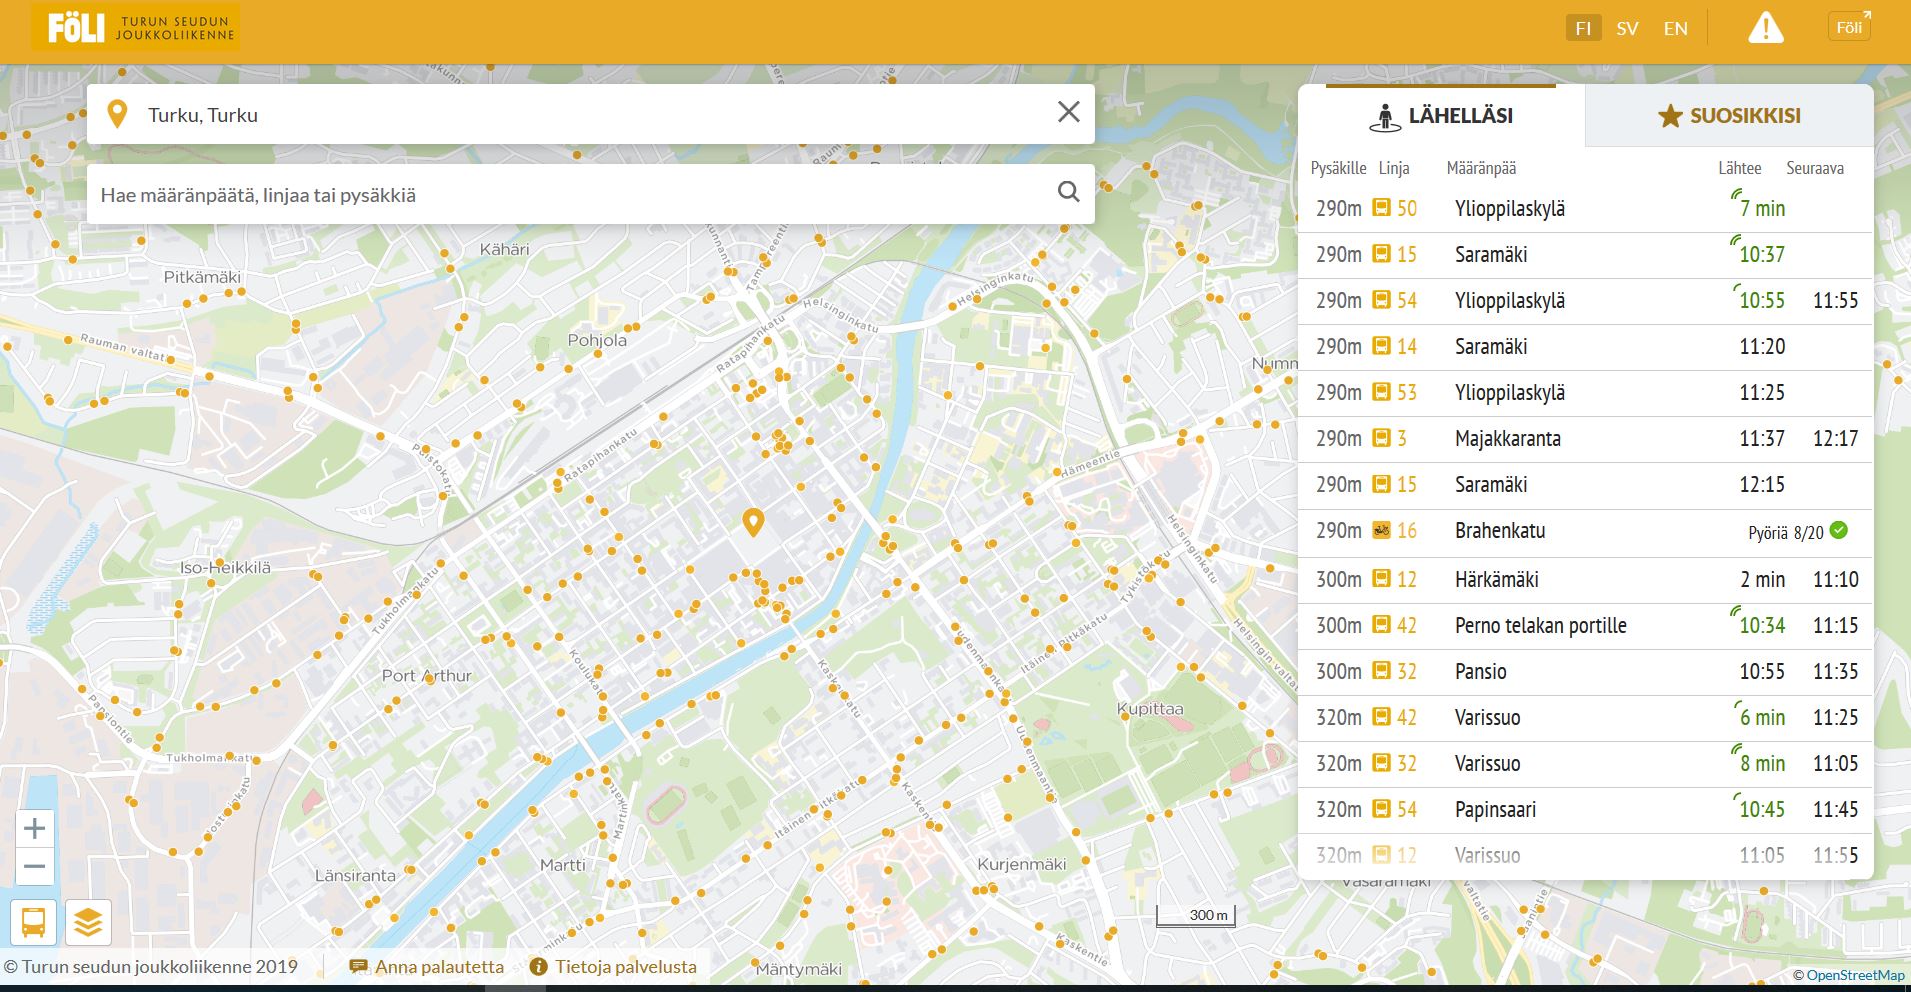This screenshot has width=1911, height=992.
Task: Select the Lähelläsi tab
Action: [x=1441, y=116]
